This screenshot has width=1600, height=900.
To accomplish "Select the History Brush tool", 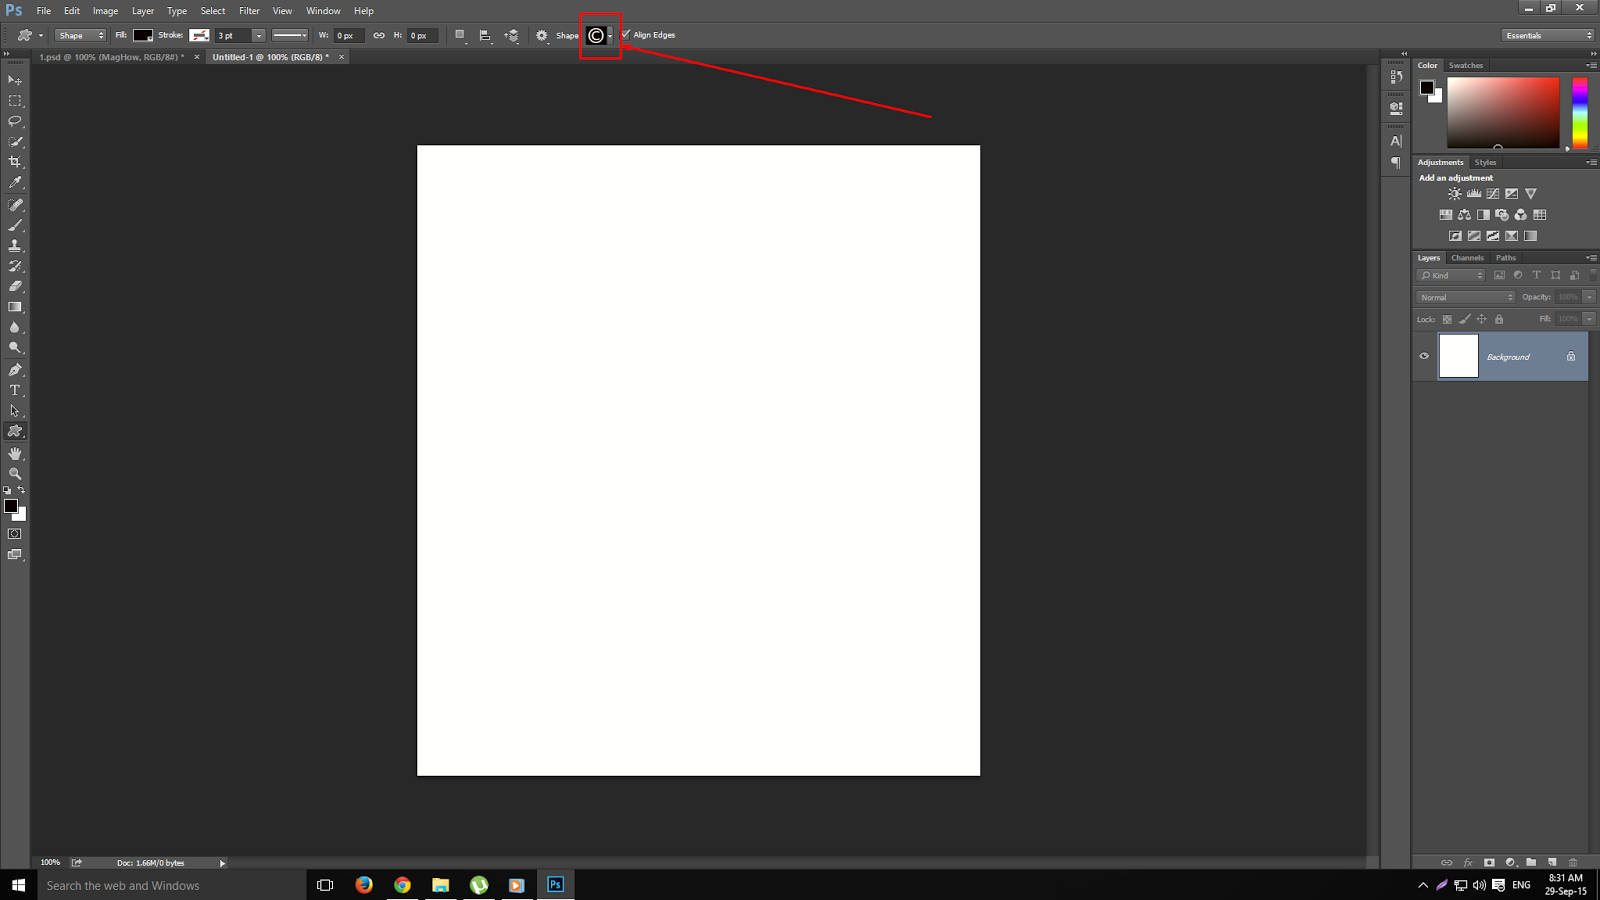I will click(15, 266).
